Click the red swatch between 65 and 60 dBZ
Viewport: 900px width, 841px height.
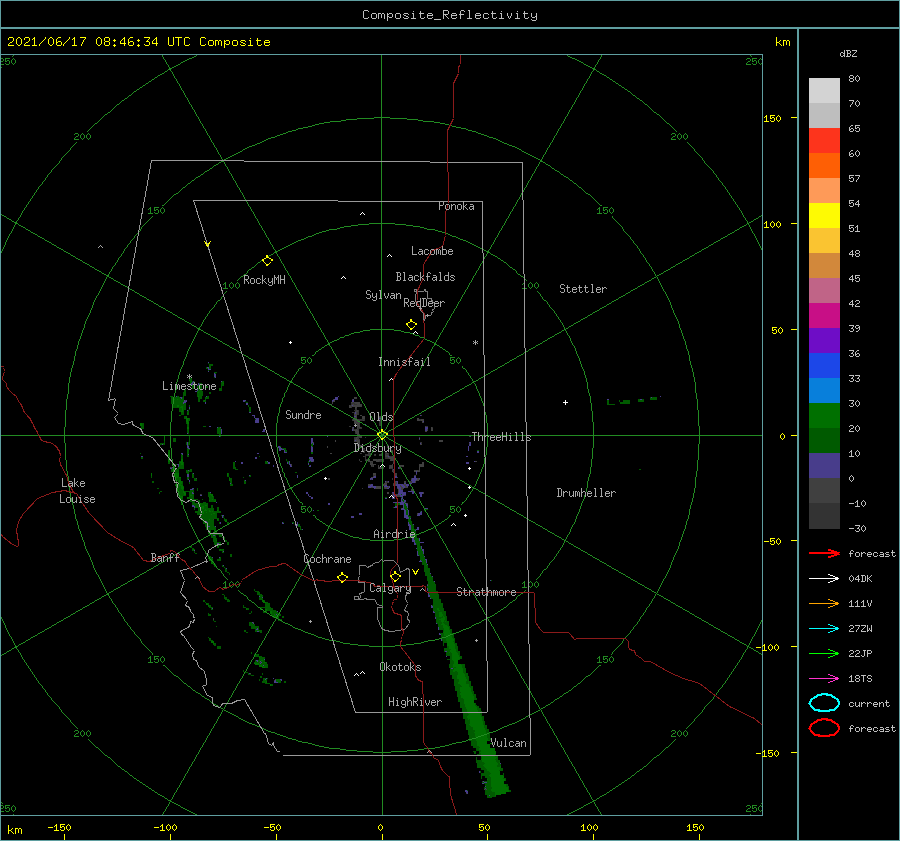(x=824, y=141)
